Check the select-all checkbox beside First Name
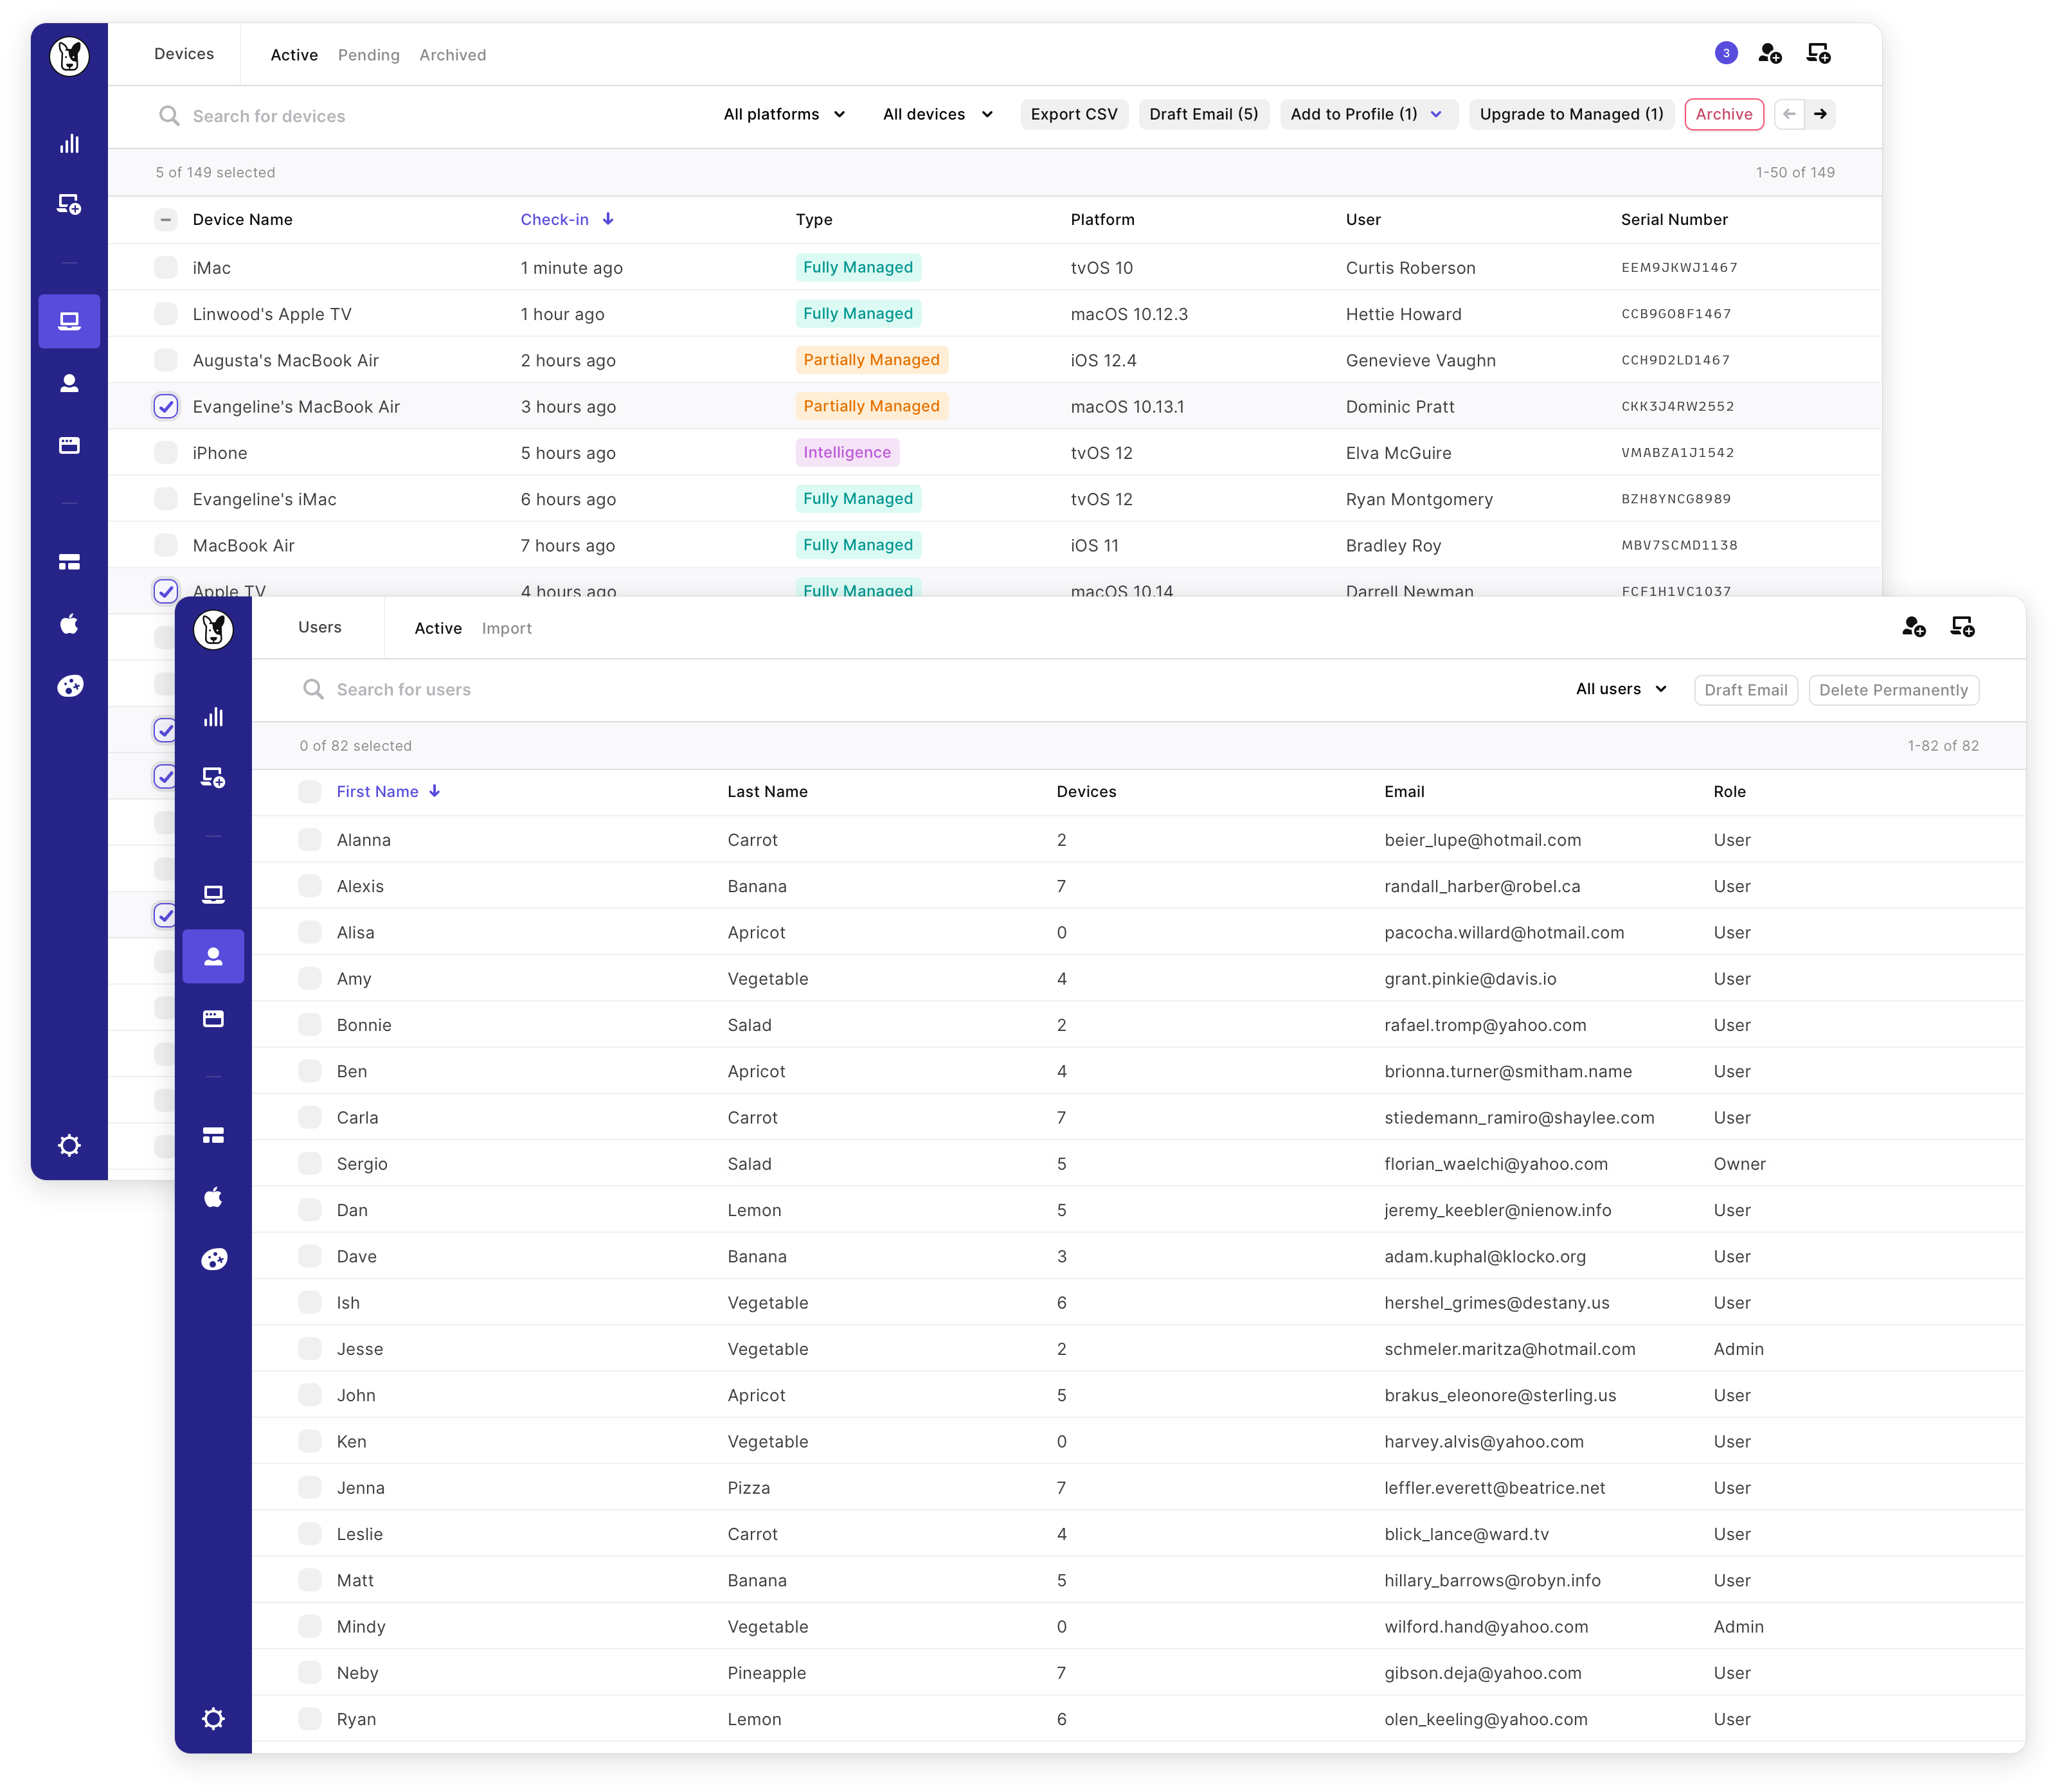 310,791
